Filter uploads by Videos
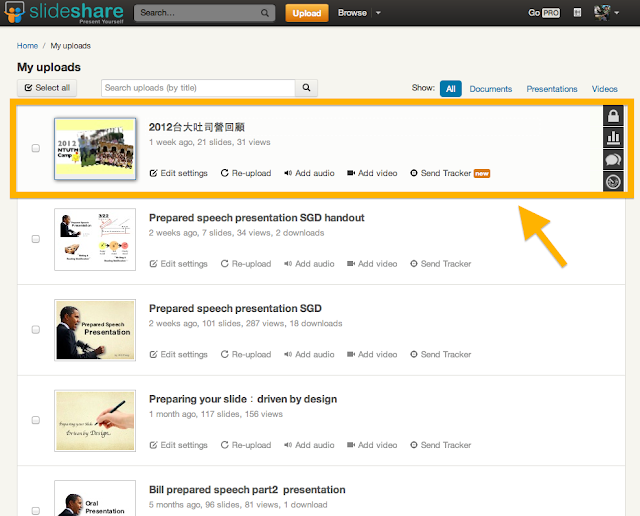Viewport: 640px width, 516px height. (x=604, y=89)
